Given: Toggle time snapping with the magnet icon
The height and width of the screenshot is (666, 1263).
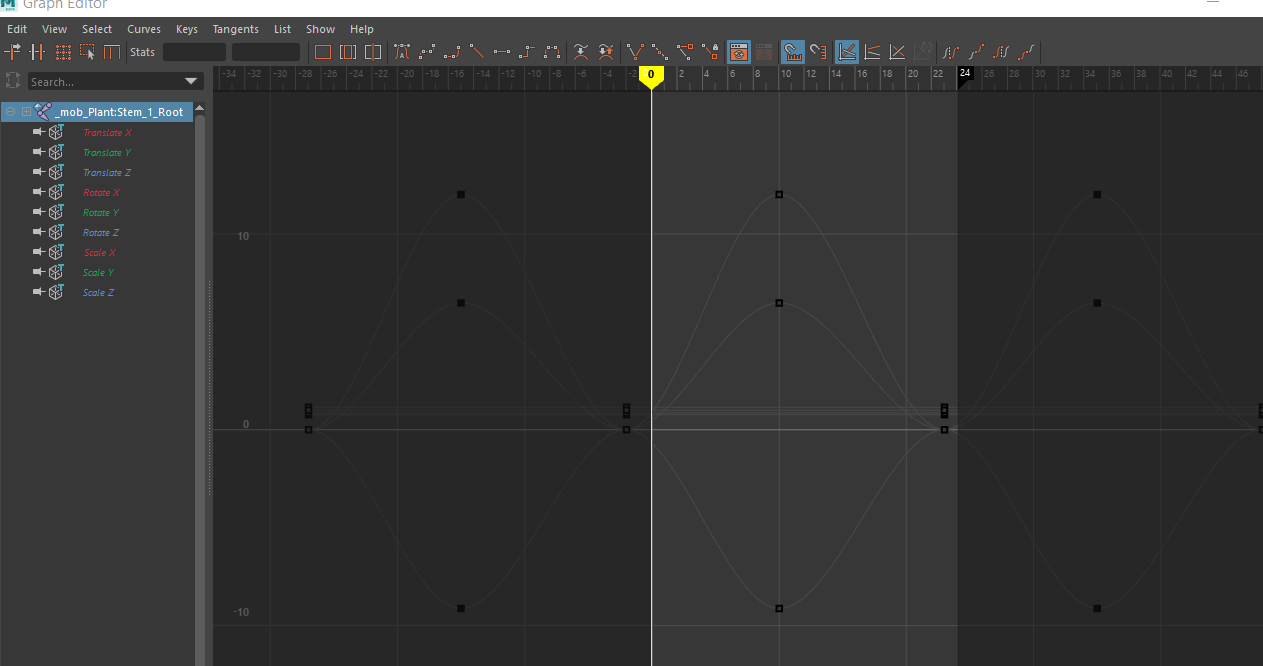Looking at the screenshot, I should [x=791, y=51].
